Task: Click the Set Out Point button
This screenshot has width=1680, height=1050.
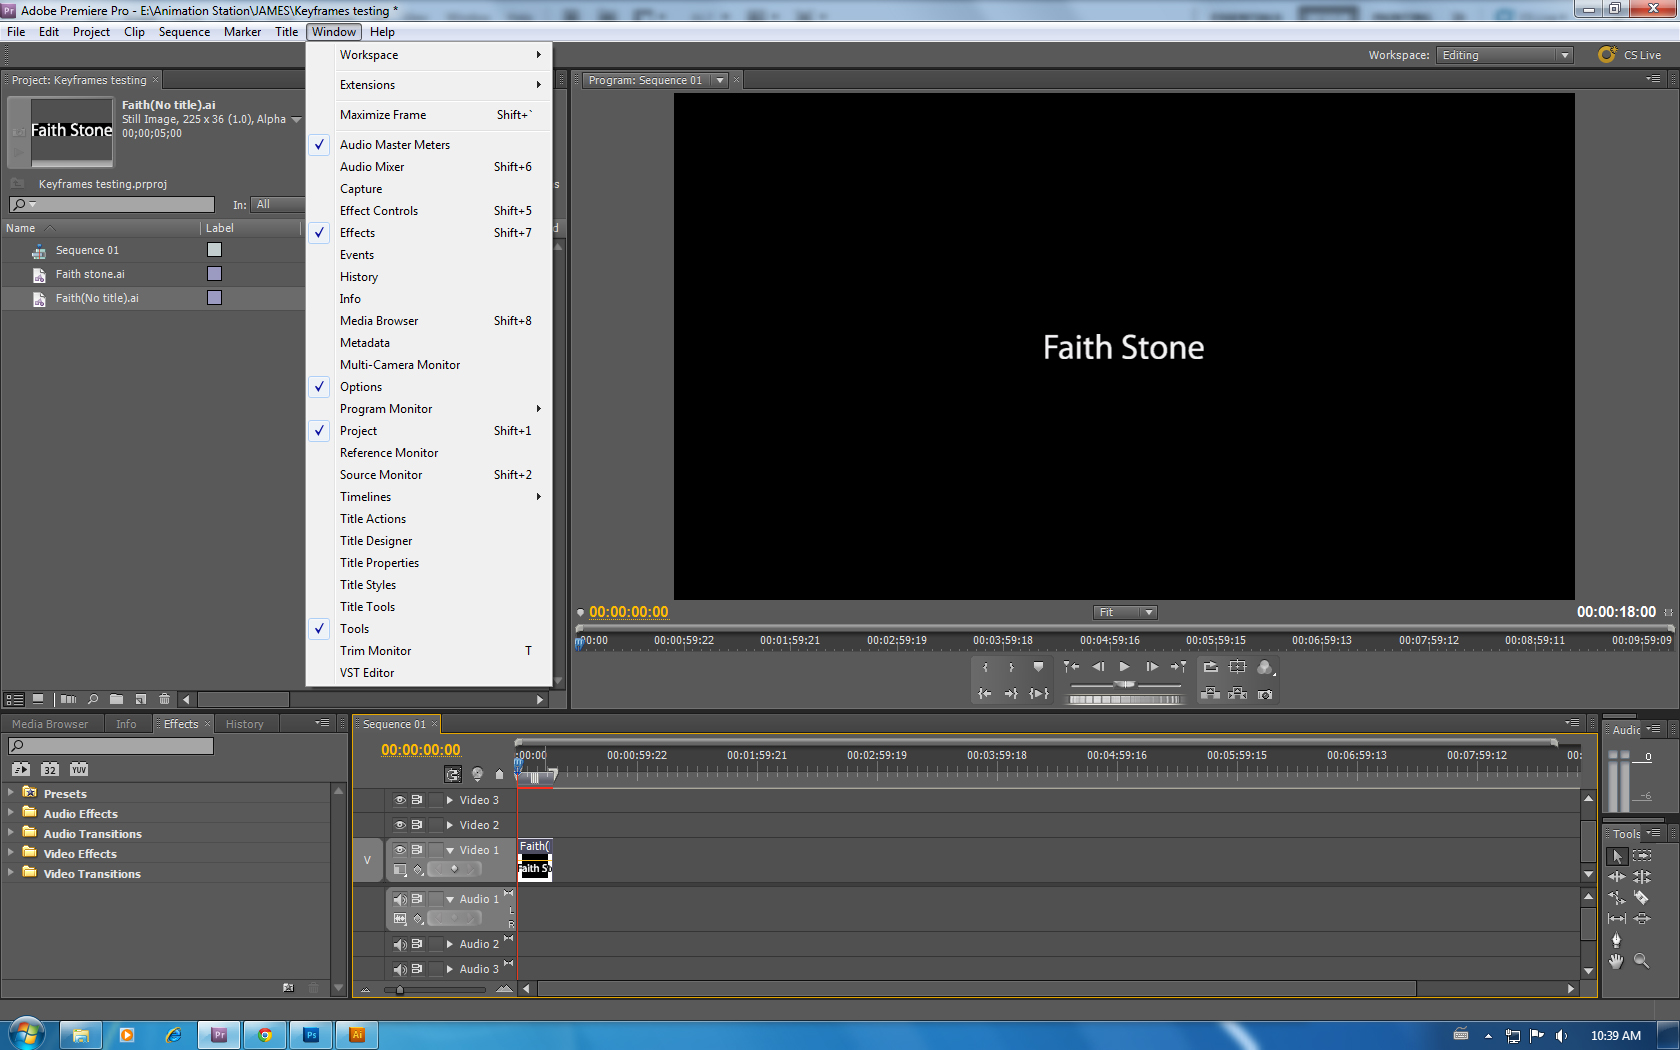Action: 1011,667
